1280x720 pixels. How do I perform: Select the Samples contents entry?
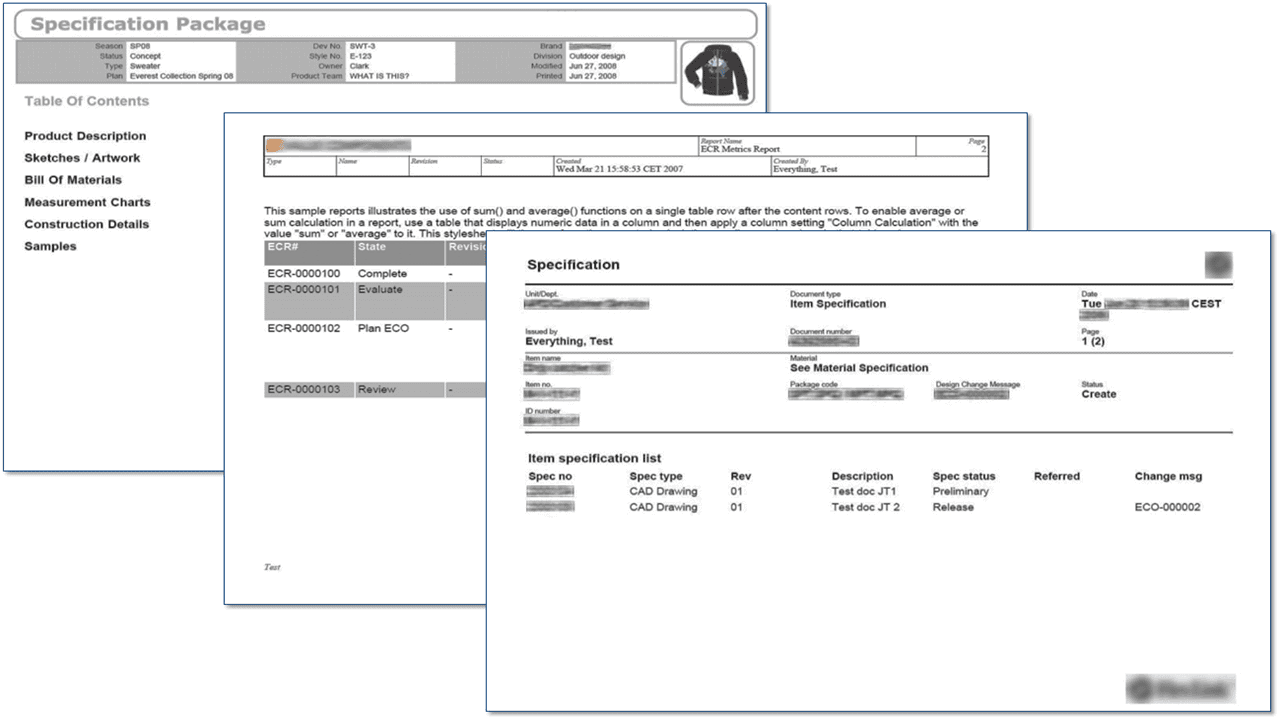pyautogui.click(x=50, y=246)
